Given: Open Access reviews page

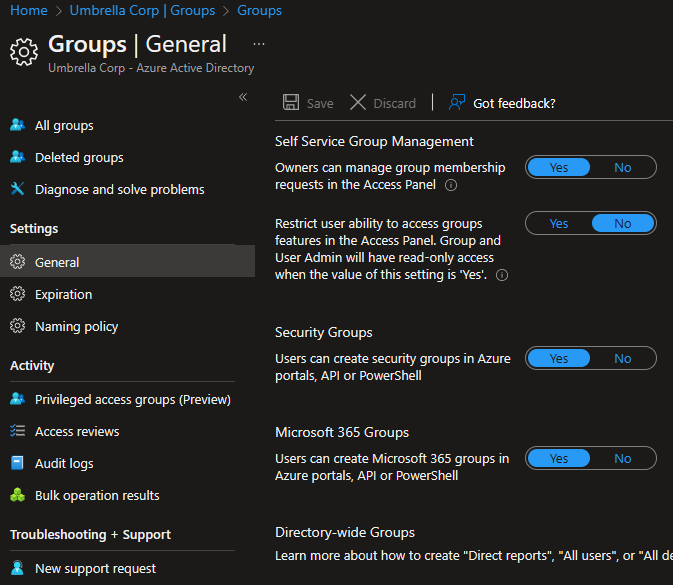Looking at the screenshot, I should tap(127, 431).
